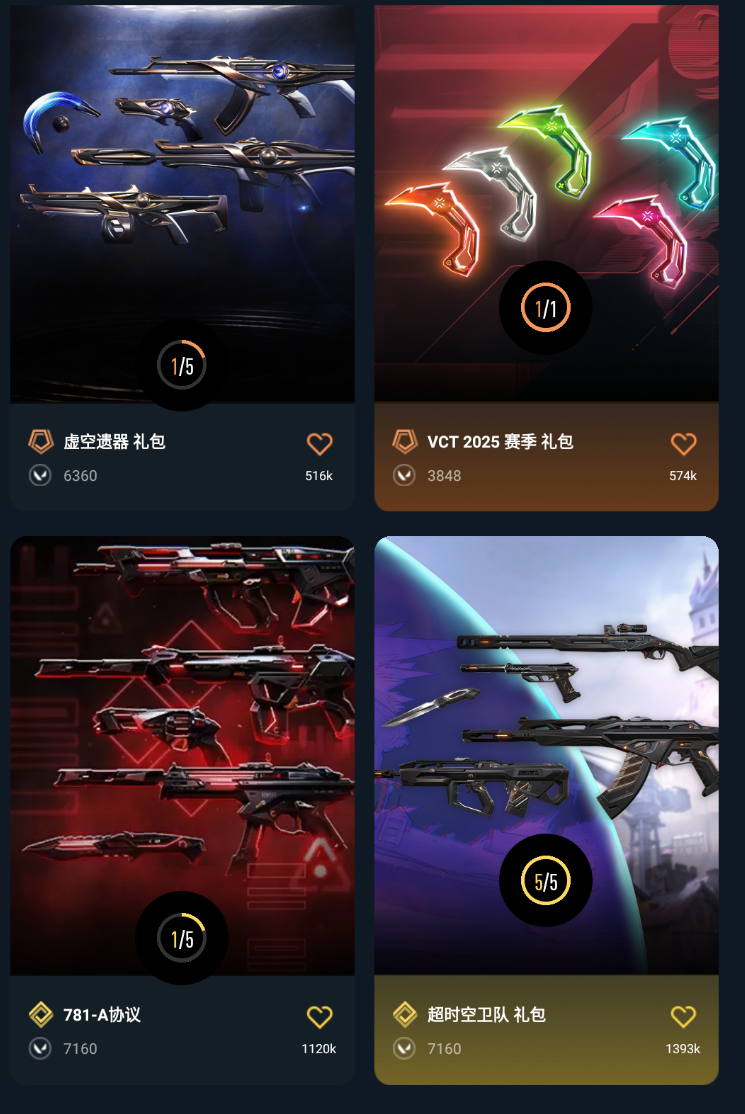Open the 超时空卫队 礼包 title link
The width and height of the screenshot is (745, 1114).
(486, 1015)
